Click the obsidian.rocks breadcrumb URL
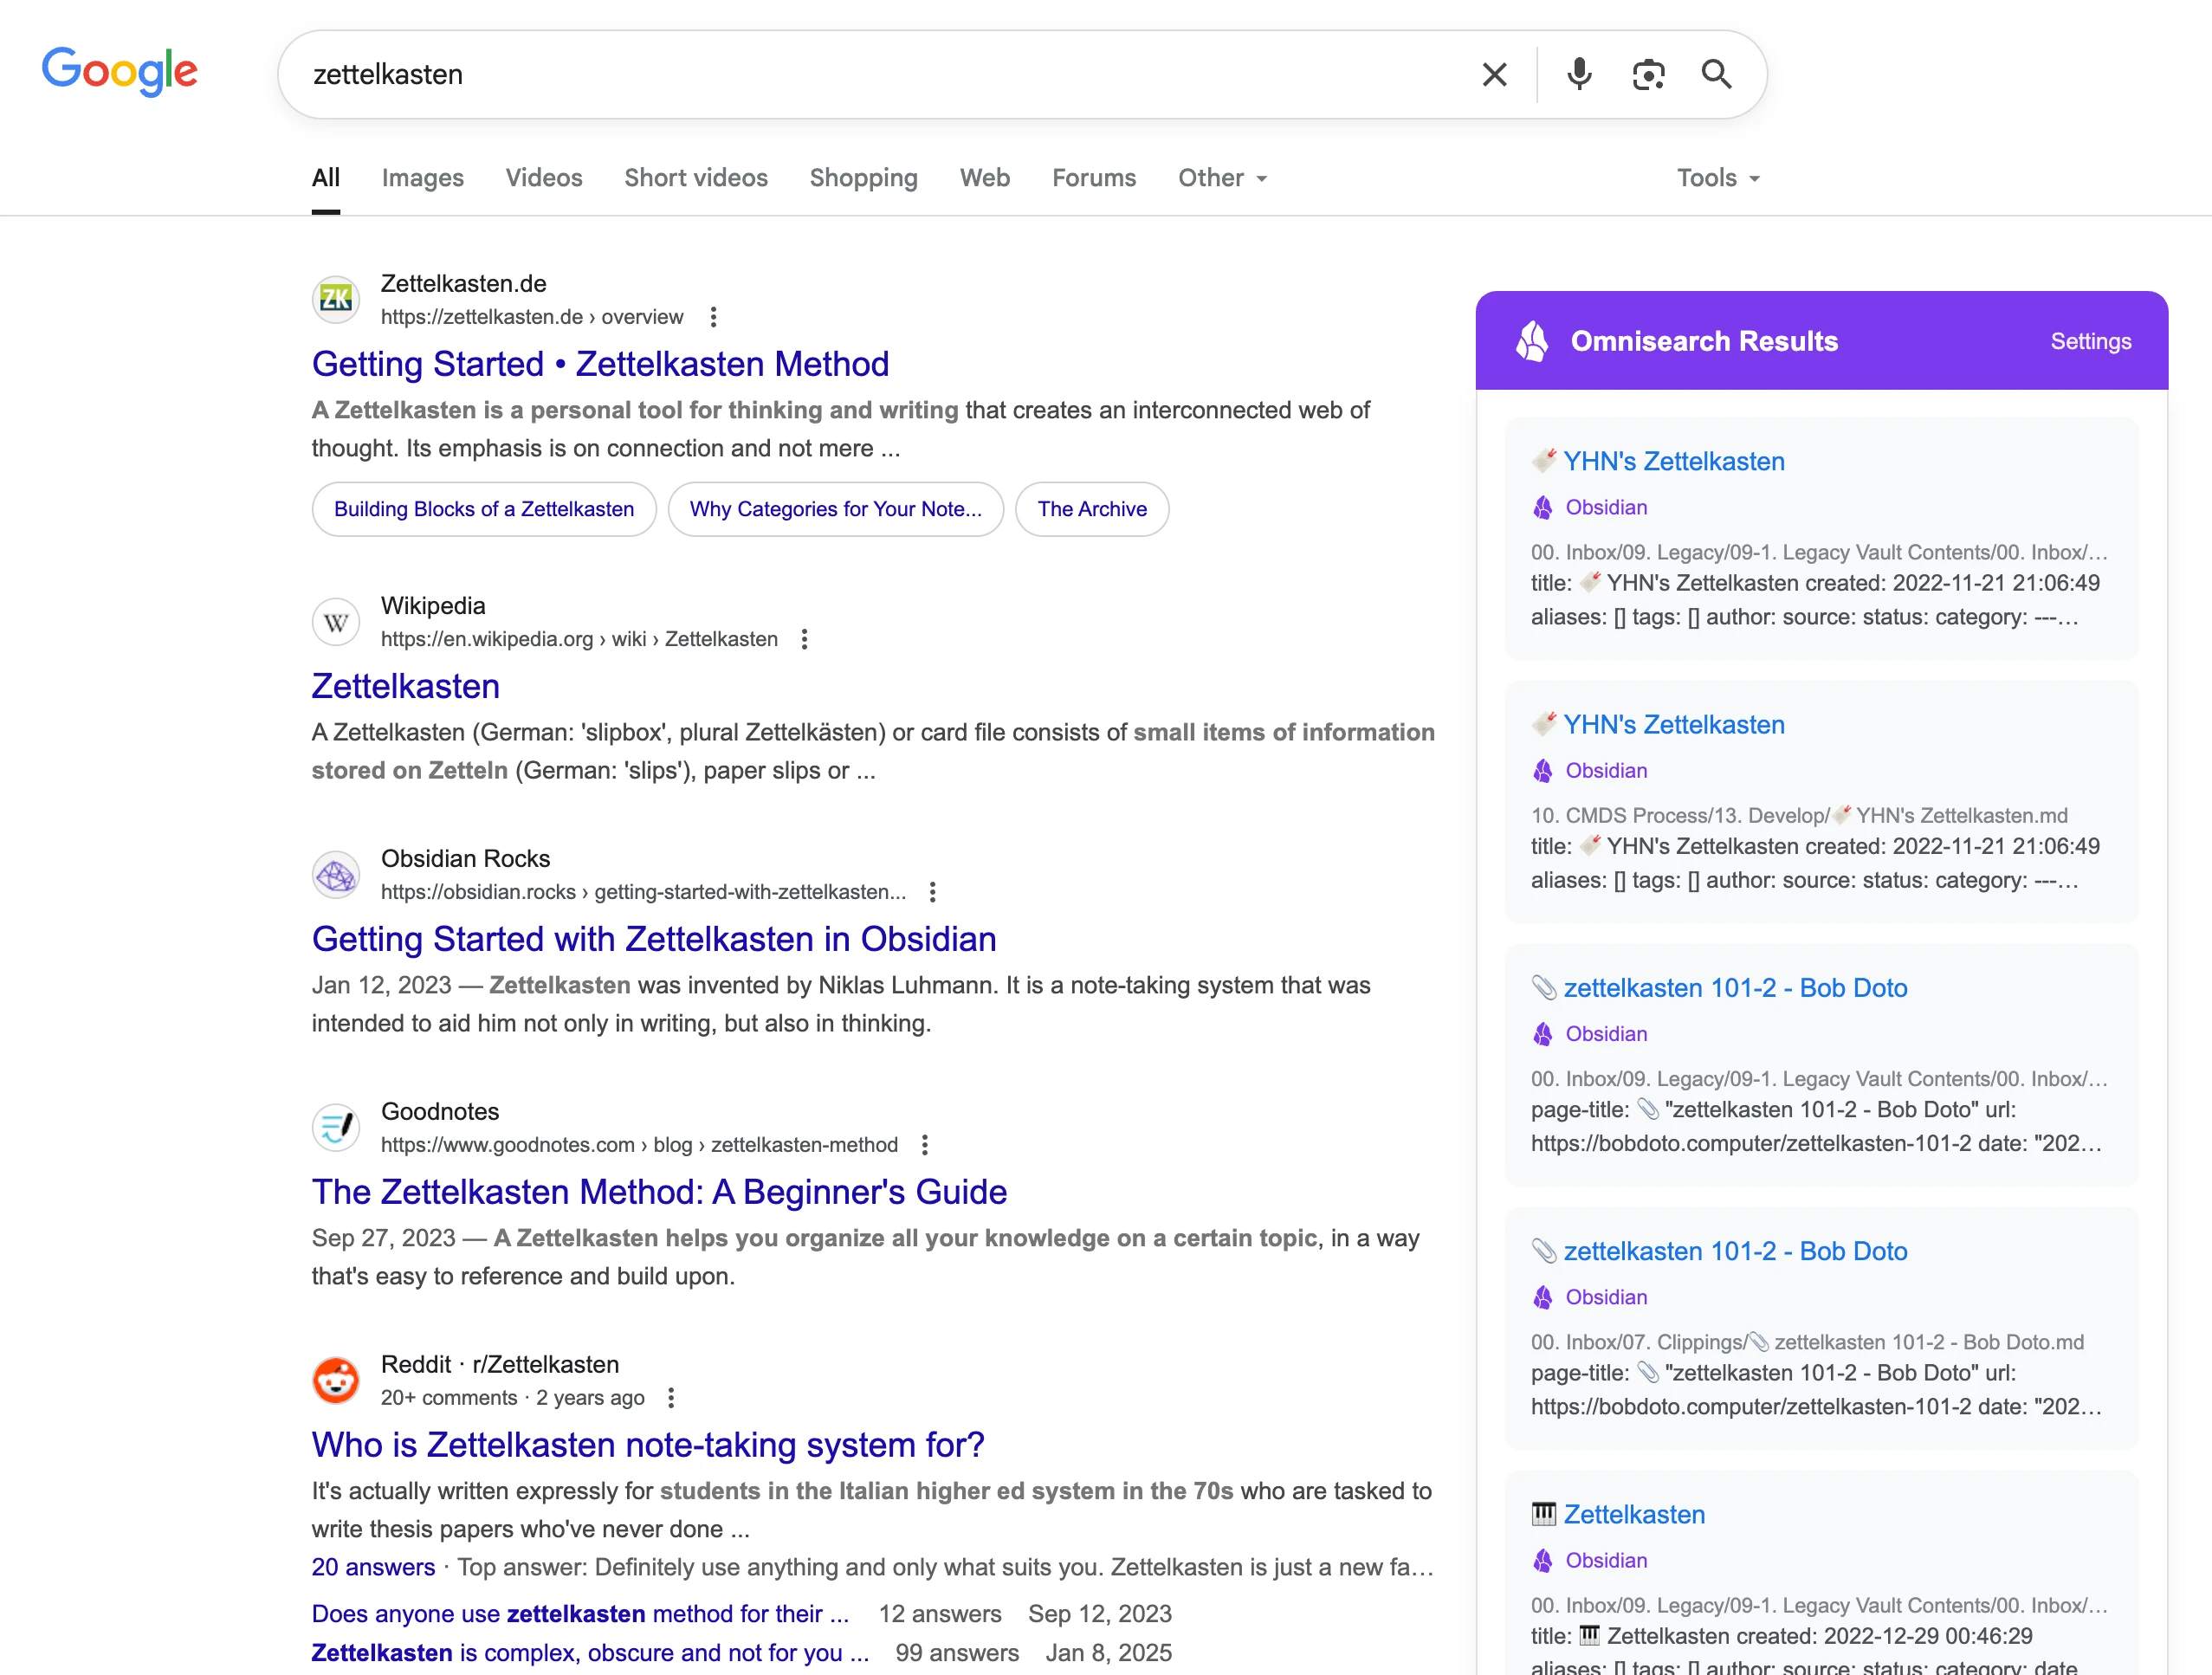Image resolution: width=2212 pixels, height=1675 pixels. (x=643, y=892)
